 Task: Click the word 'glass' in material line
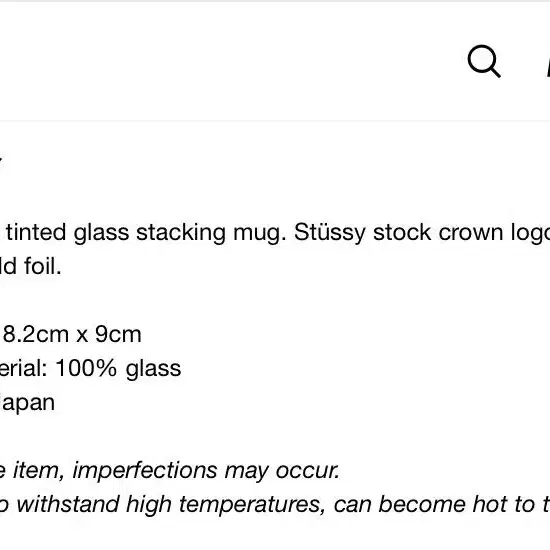pyautogui.click(x=153, y=369)
